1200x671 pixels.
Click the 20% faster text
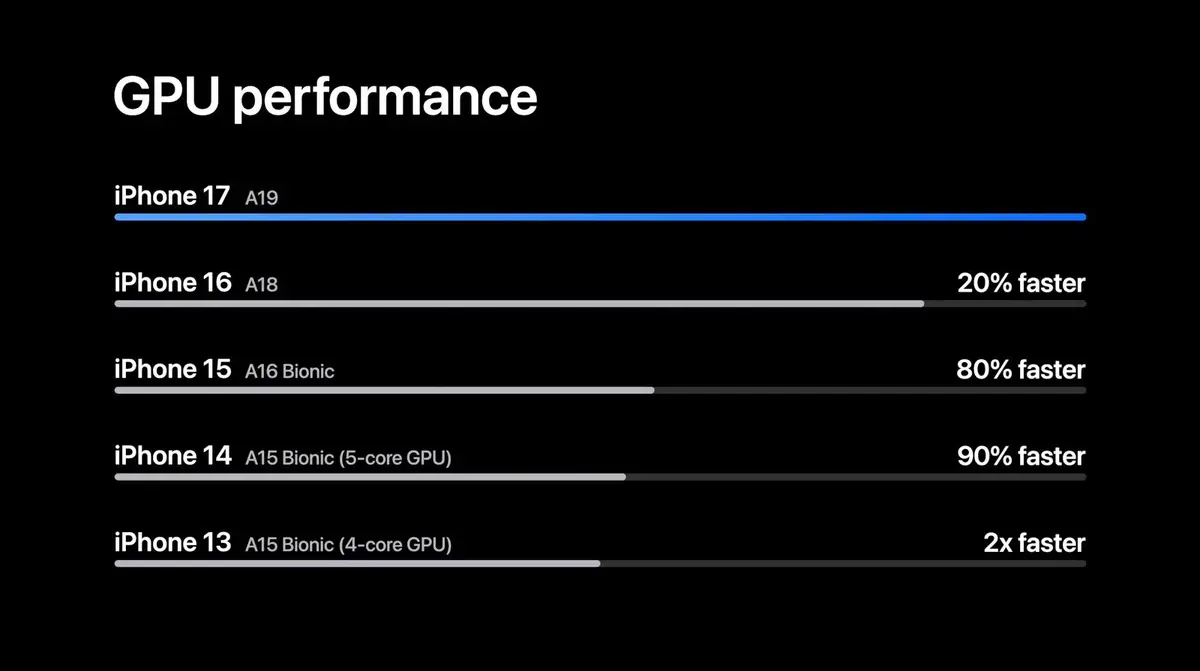[x=1021, y=284]
